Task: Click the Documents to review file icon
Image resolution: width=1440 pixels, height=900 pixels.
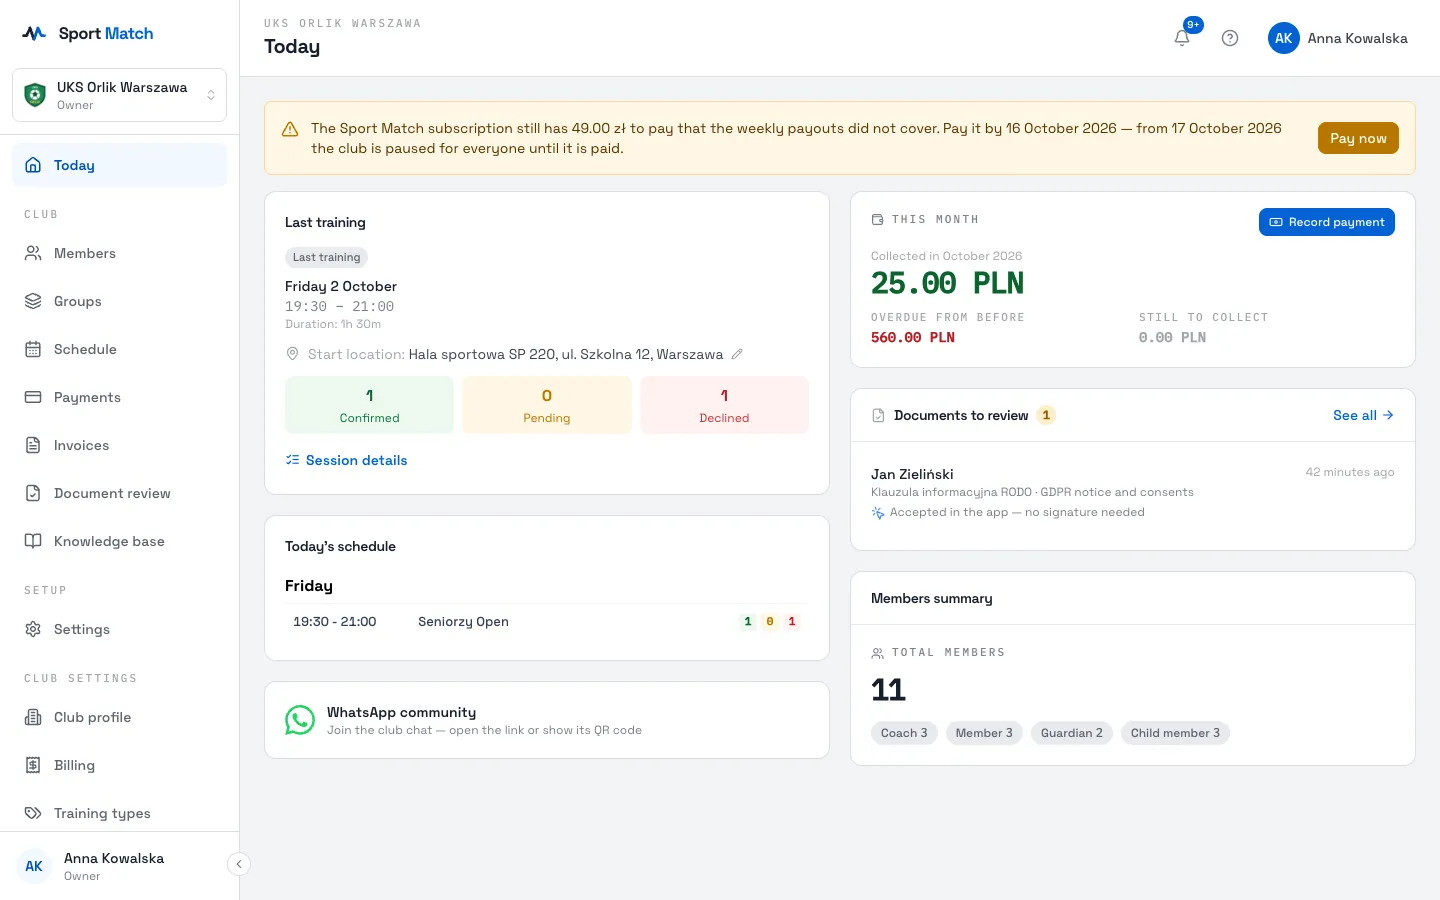Action: point(878,415)
